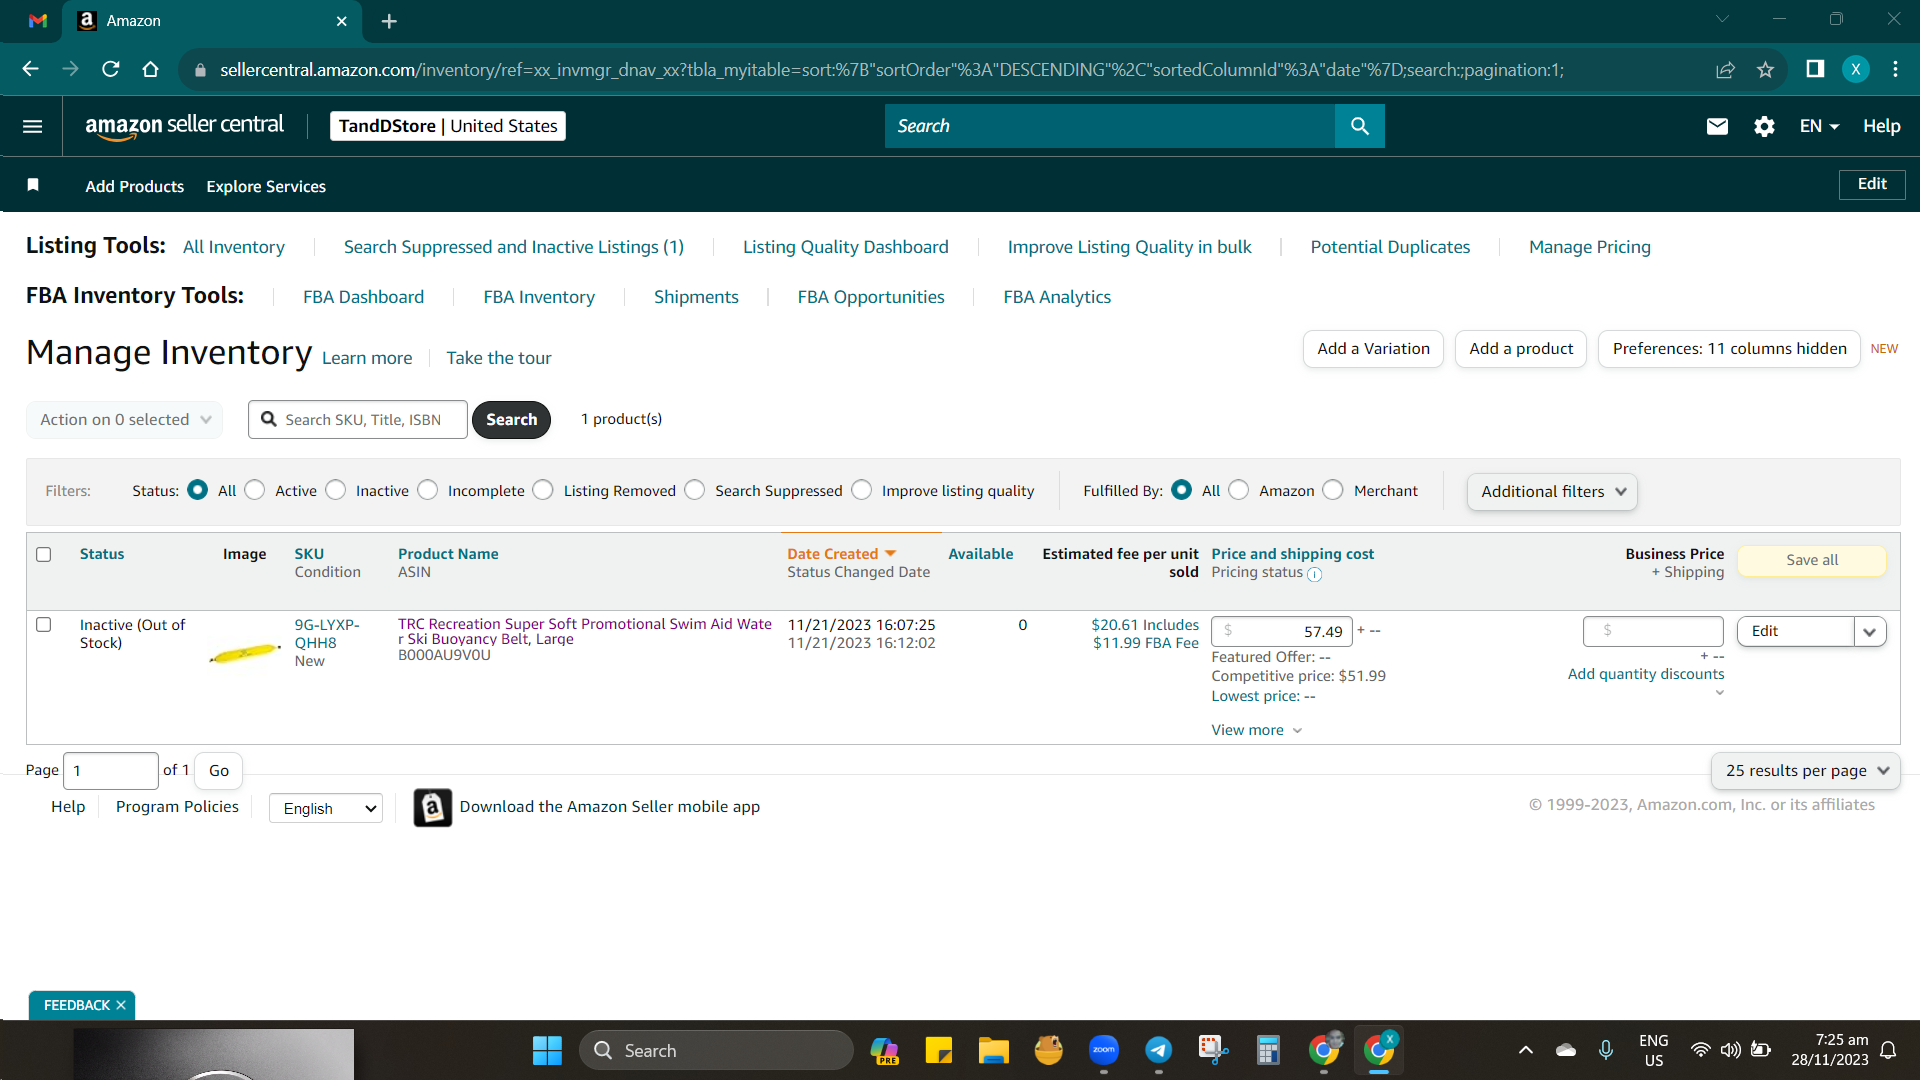Open the EN language dropdown
This screenshot has width=1920, height=1080.
coord(1820,126)
